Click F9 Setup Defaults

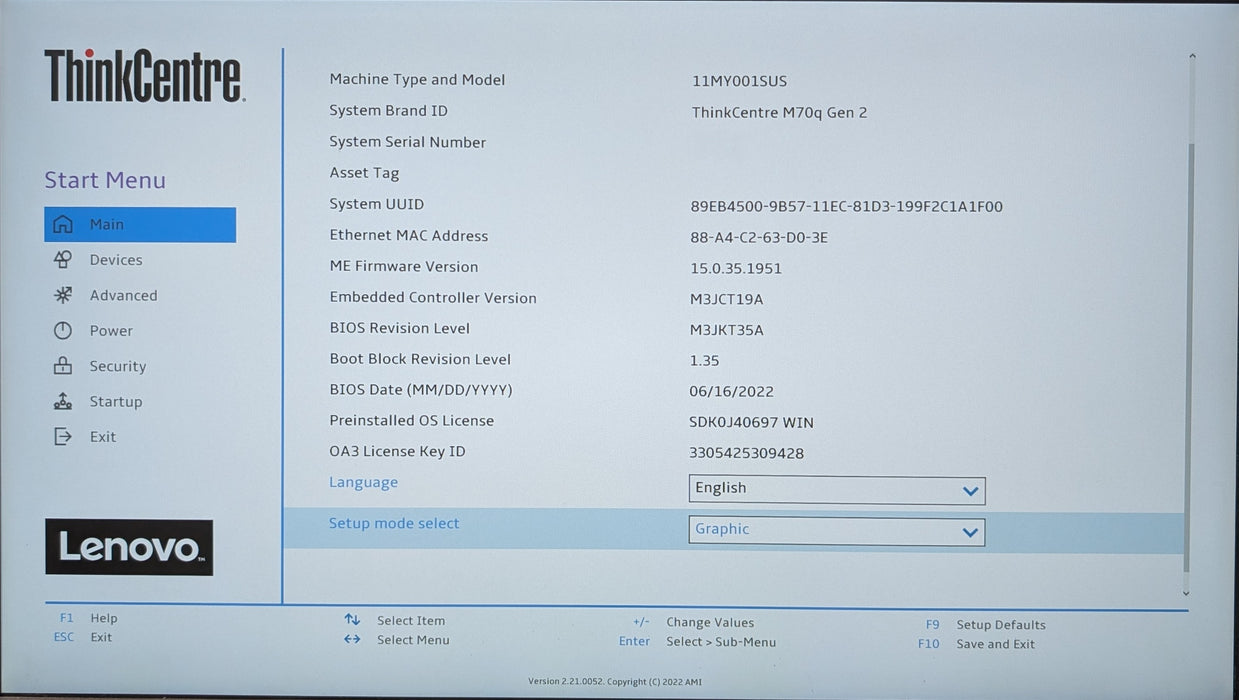(985, 625)
